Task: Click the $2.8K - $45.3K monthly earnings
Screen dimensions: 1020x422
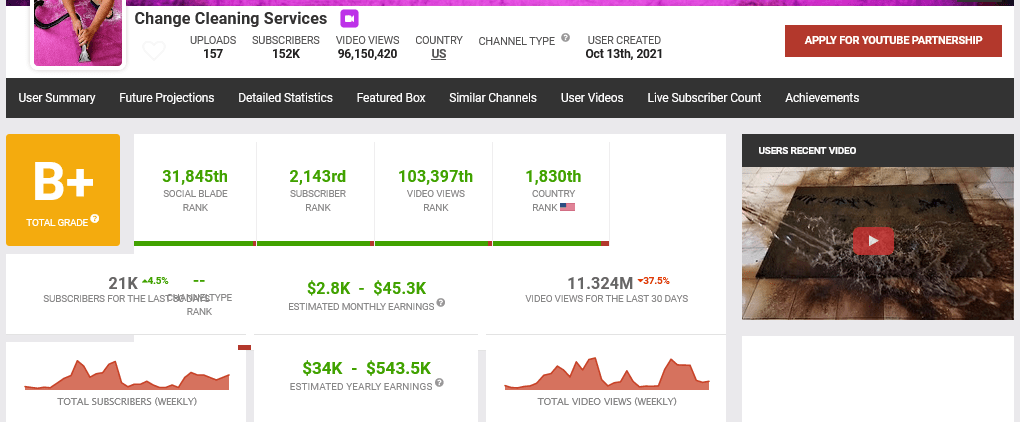Action: coord(366,288)
